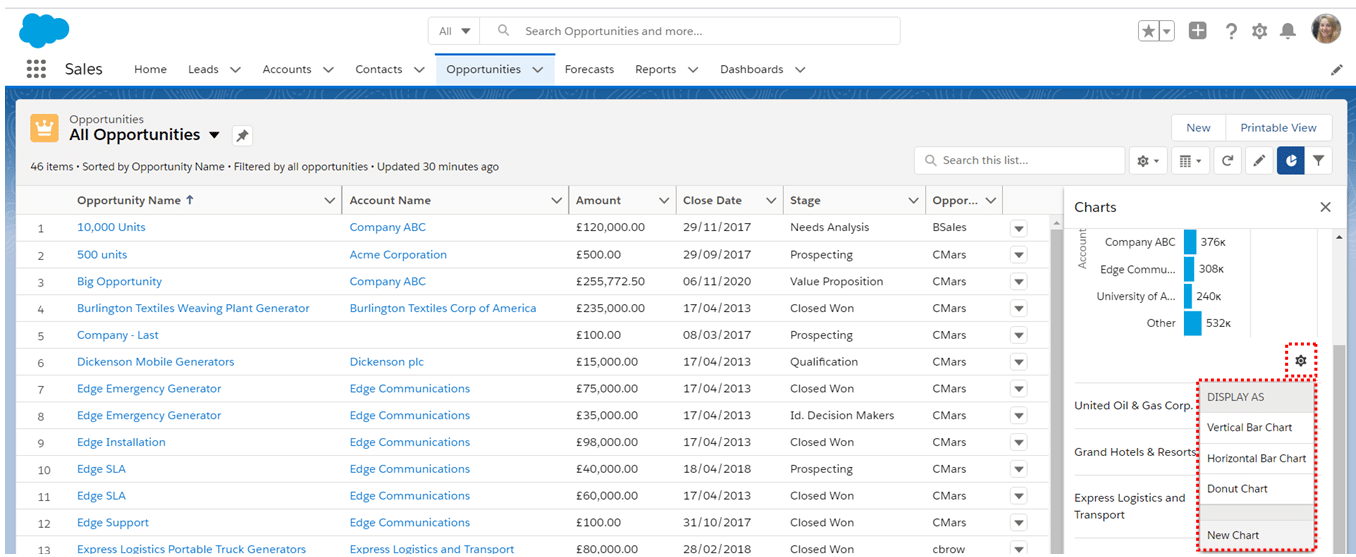Open the Big Opportunity record
Screen dimensions: 1356x557
tap(119, 281)
